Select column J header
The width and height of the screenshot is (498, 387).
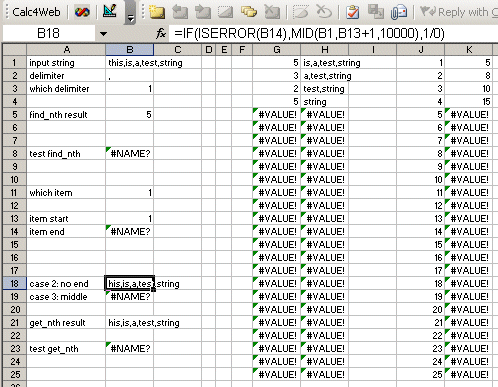(x=421, y=50)
